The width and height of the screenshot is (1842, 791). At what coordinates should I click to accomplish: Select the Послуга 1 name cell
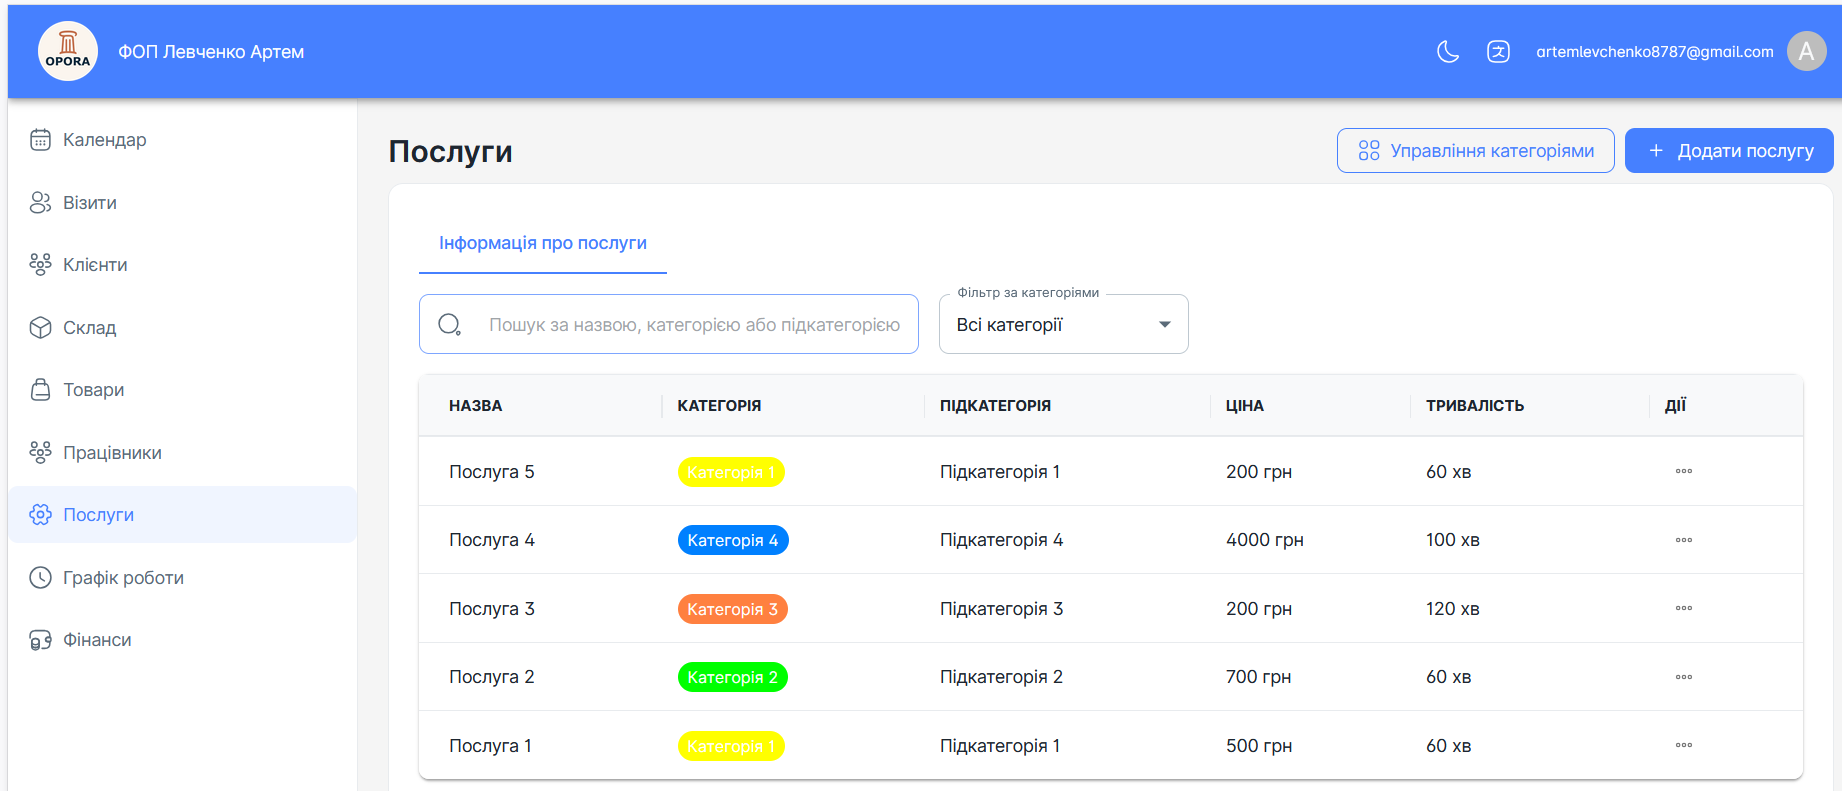click(491, 746)
